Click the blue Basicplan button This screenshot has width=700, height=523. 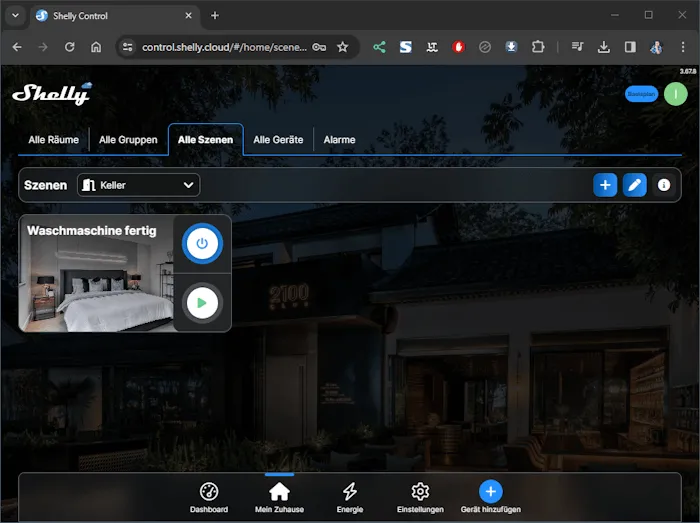pos(641,94)
